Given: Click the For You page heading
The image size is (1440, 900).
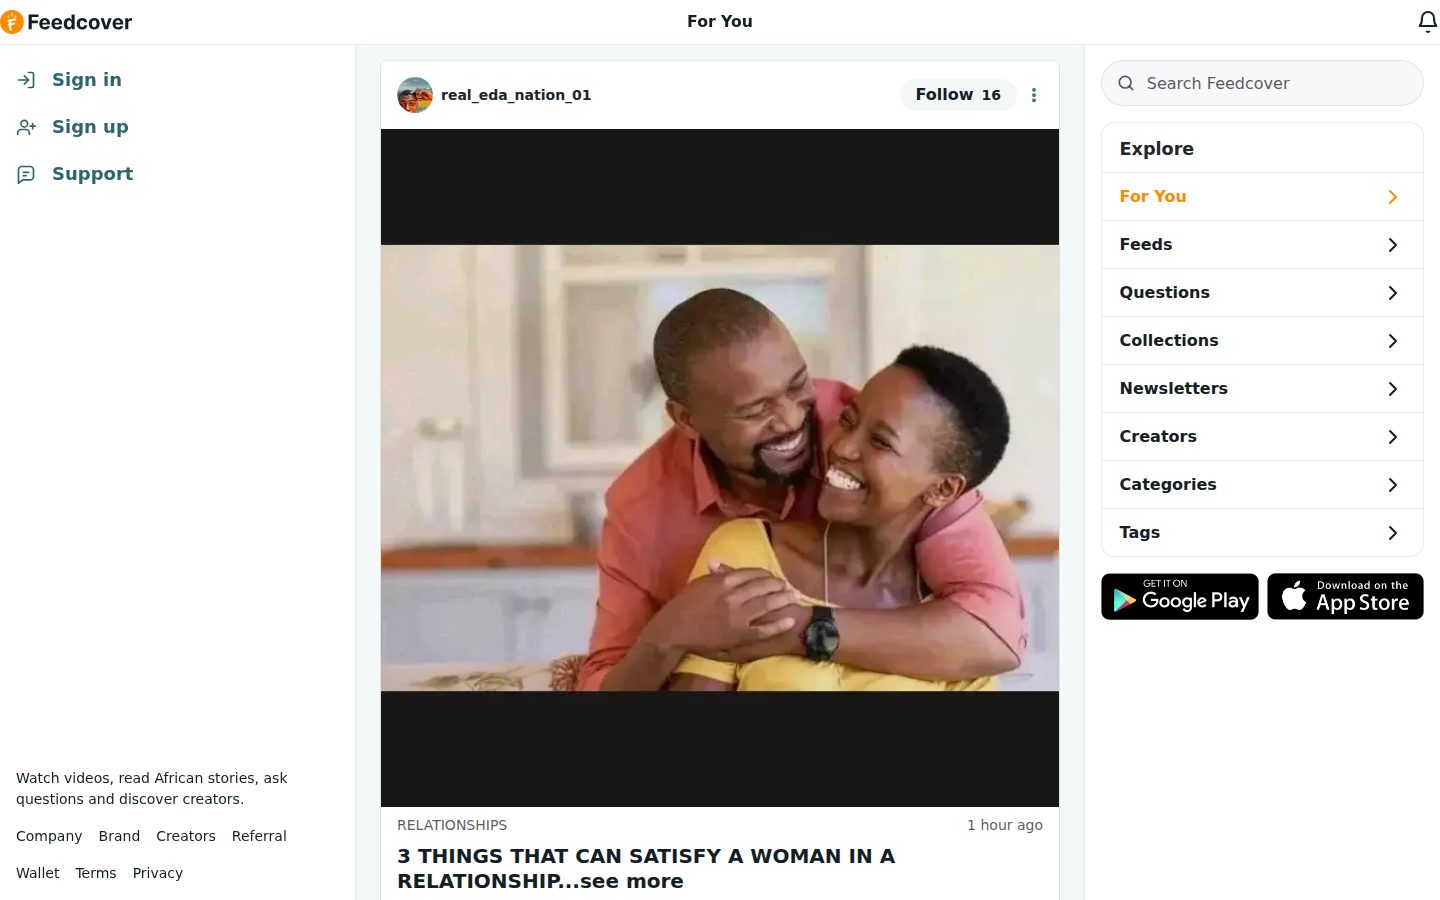Looking at the screenshot, I should pos(720,21).
